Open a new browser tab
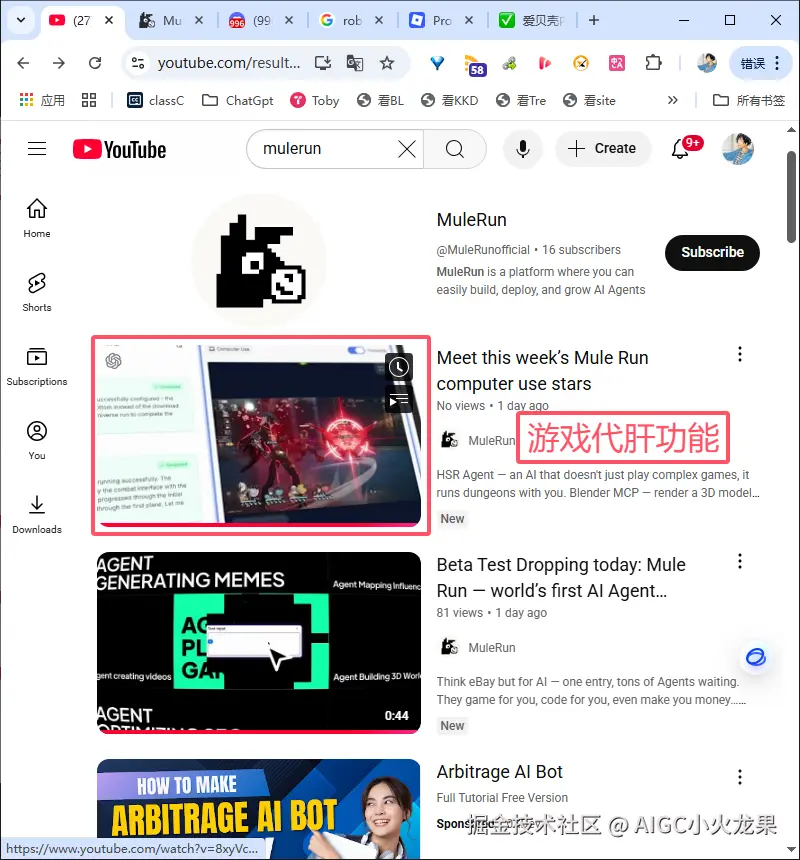 click(x=593, y=20)
